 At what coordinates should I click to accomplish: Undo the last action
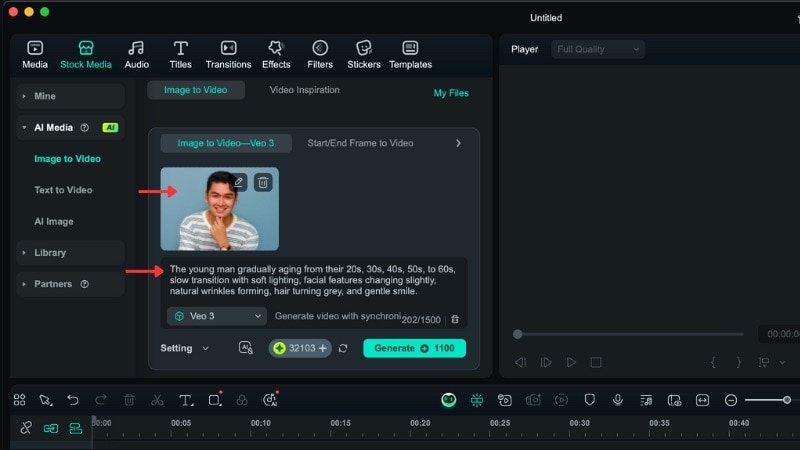coord(73,400)
